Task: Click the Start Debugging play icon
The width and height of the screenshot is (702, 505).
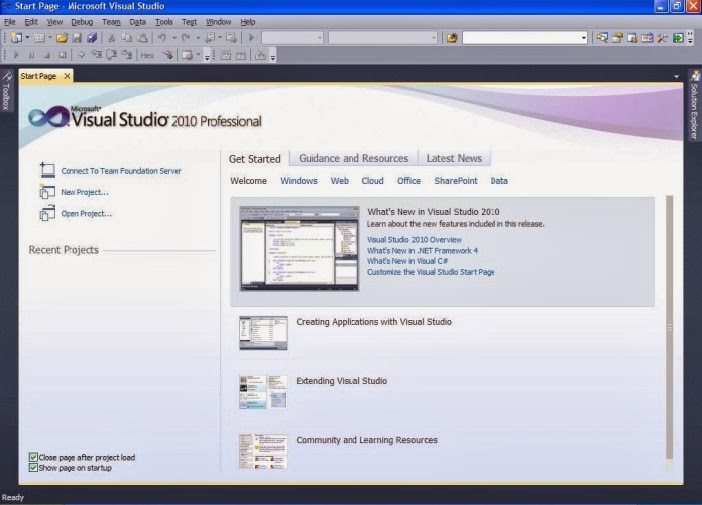Action: coord(251,38)
